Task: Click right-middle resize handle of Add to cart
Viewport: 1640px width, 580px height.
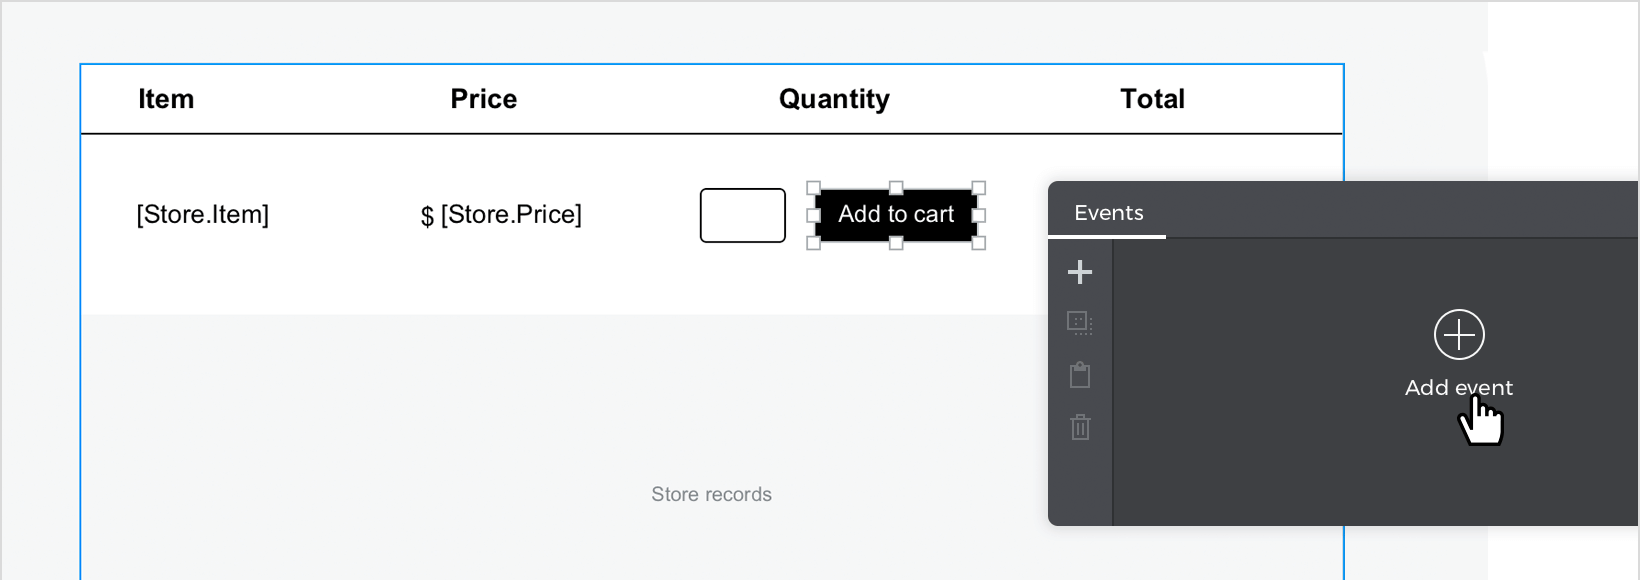Action: 979,215
